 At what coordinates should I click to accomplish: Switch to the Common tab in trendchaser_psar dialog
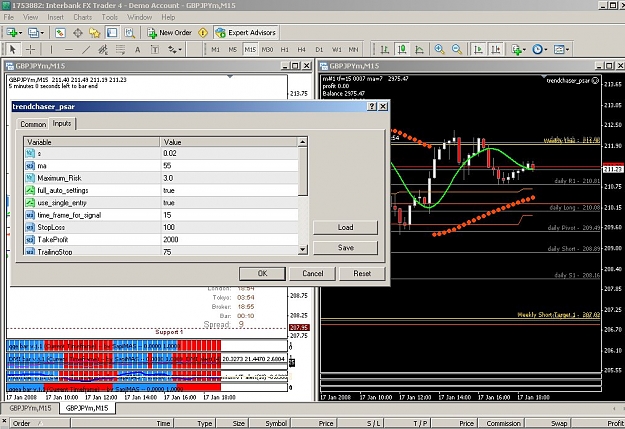(33, 124)
